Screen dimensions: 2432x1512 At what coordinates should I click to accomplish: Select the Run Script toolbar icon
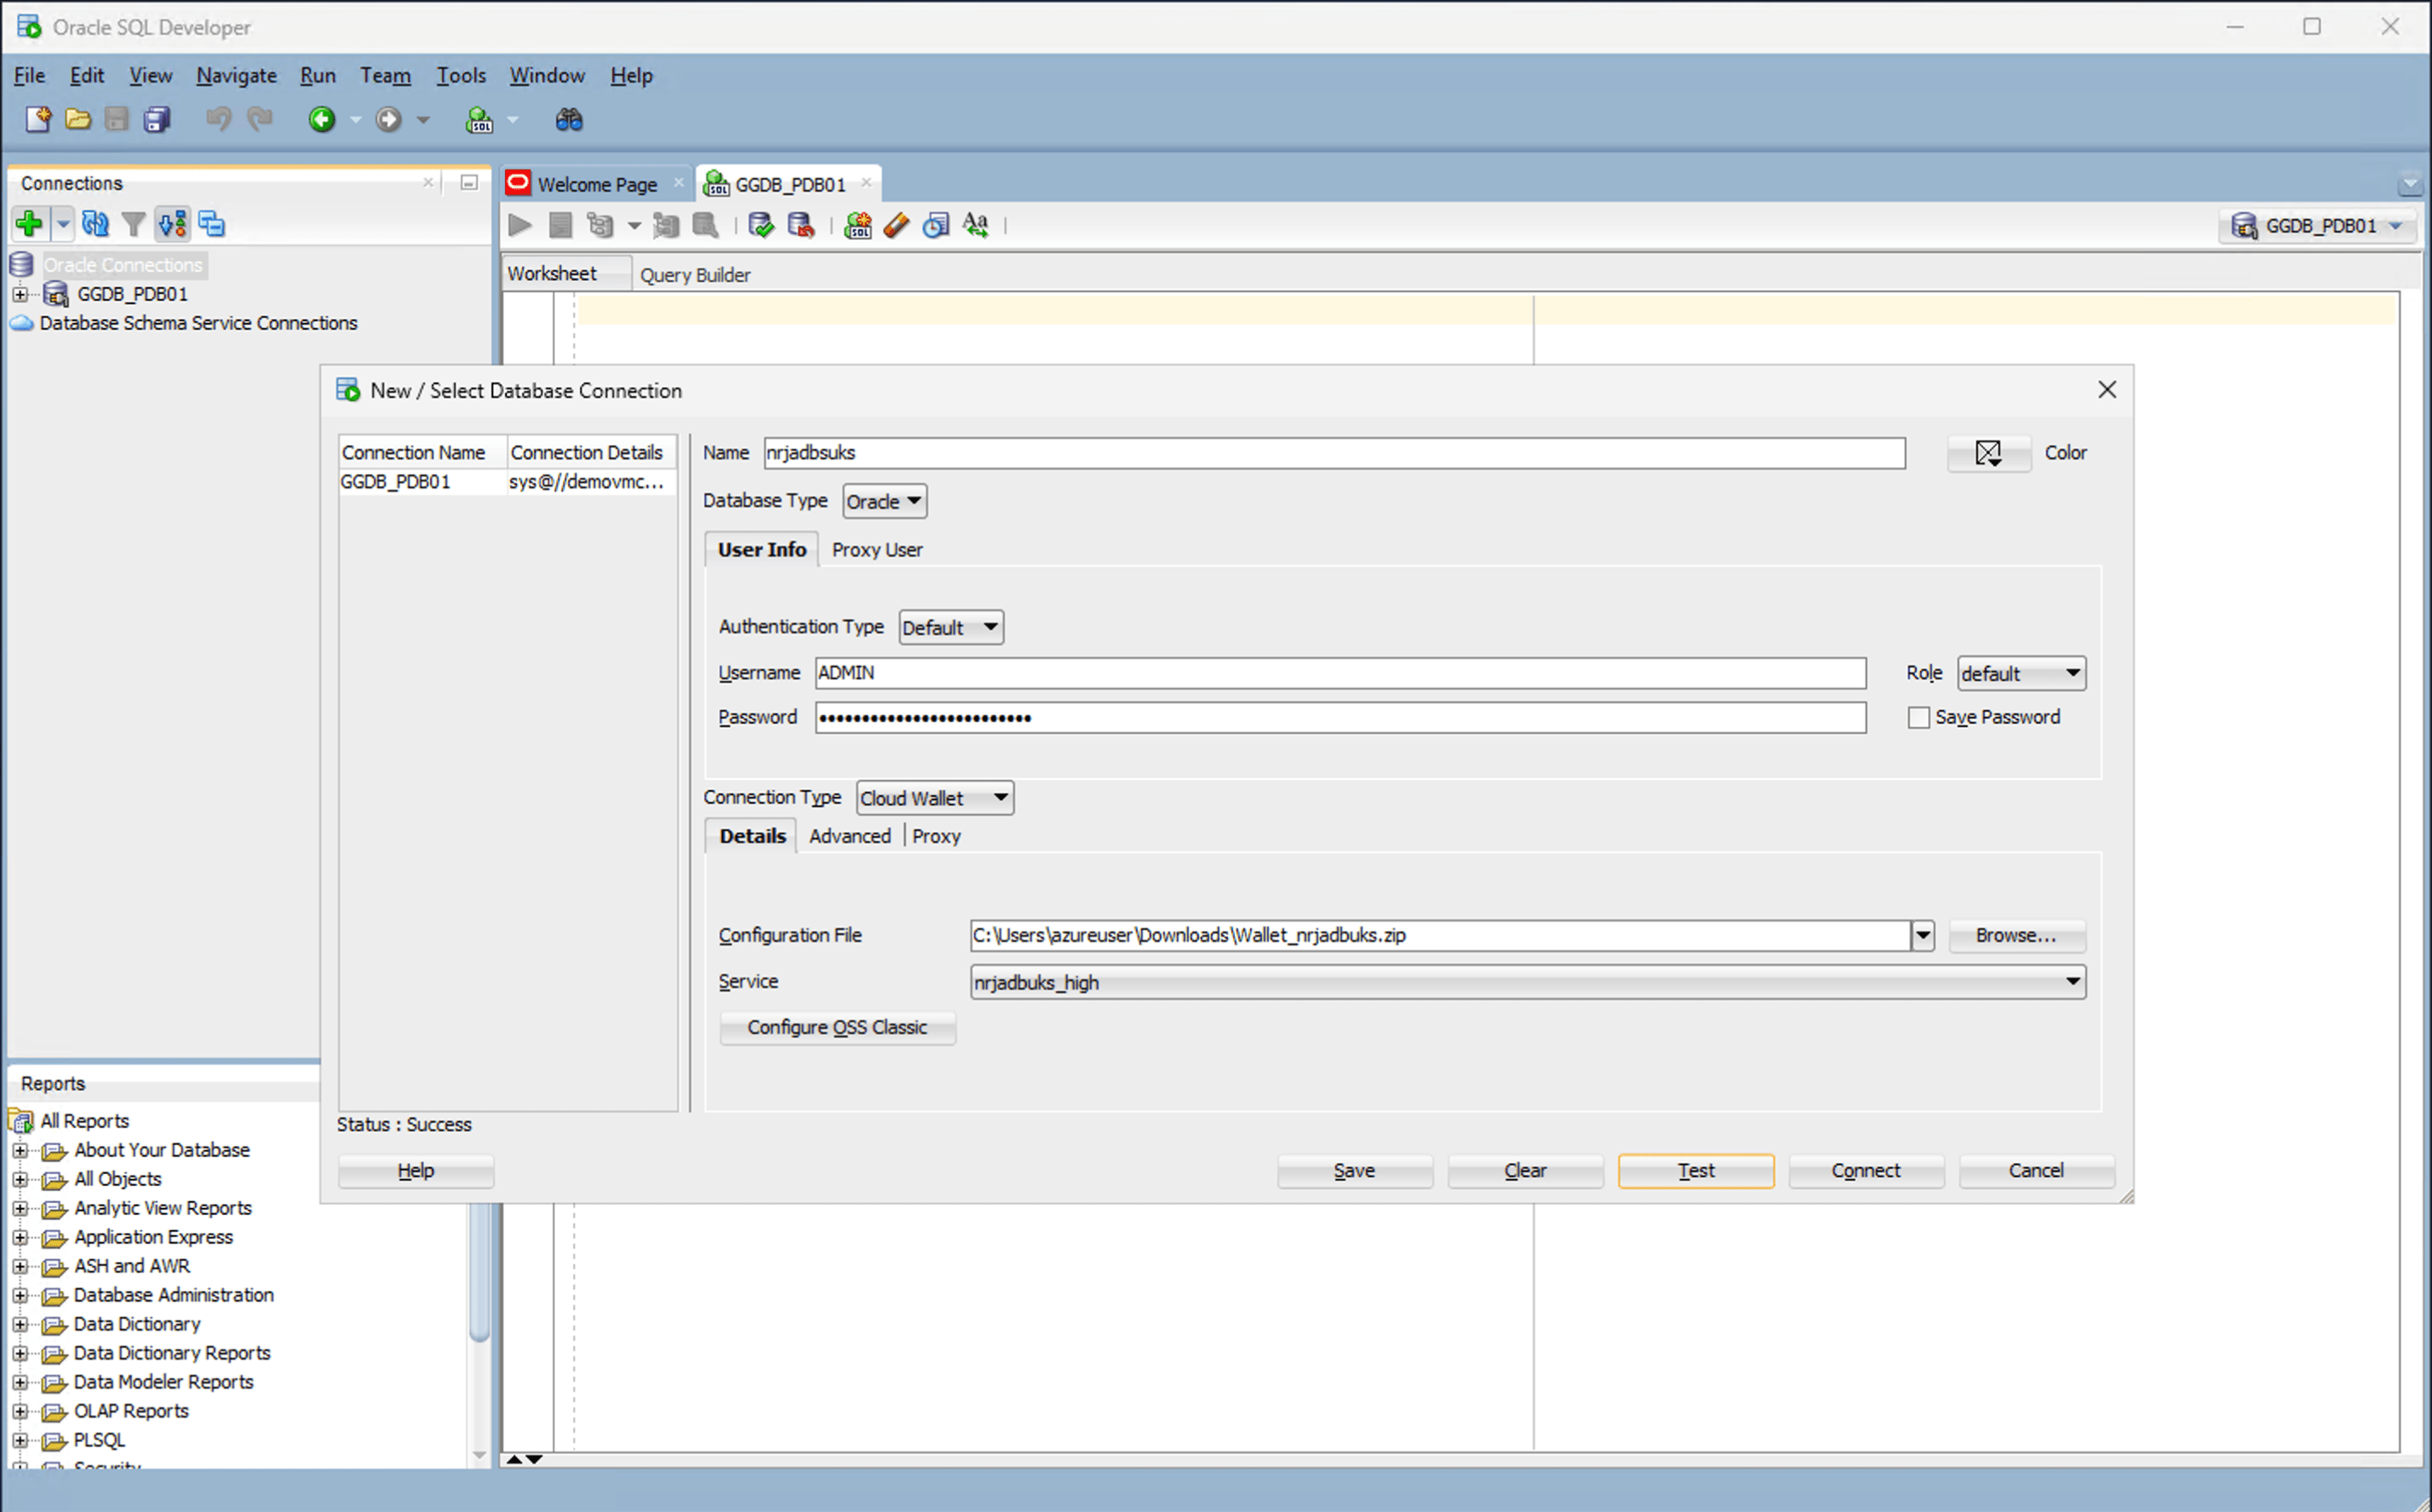coord(560,225)
